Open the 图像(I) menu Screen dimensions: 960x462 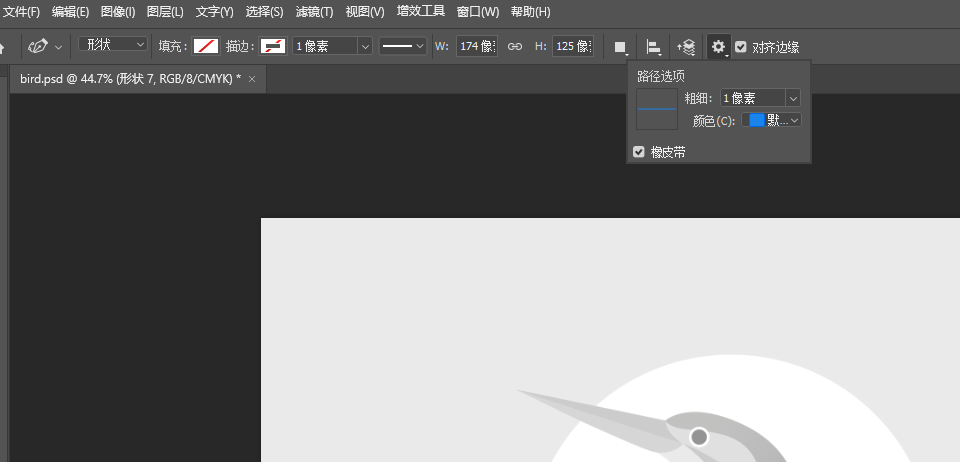118,12
